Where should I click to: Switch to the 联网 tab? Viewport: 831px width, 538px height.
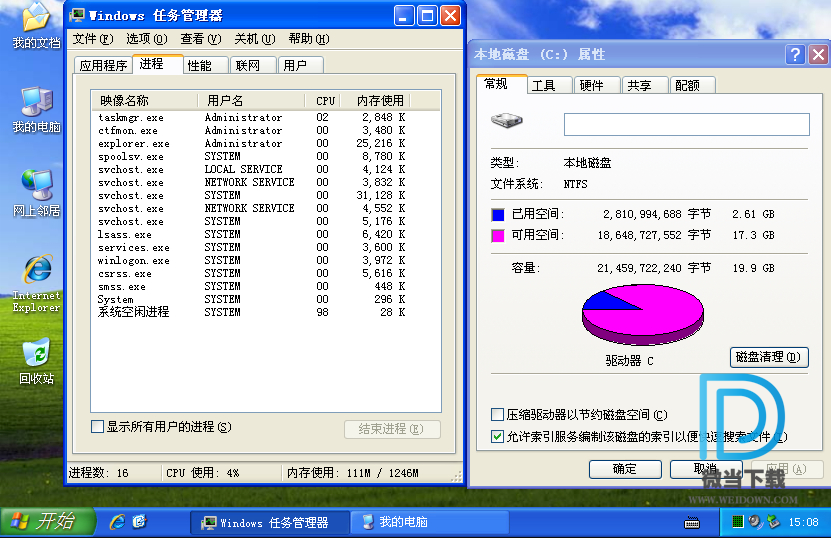[x=253, y=65]
